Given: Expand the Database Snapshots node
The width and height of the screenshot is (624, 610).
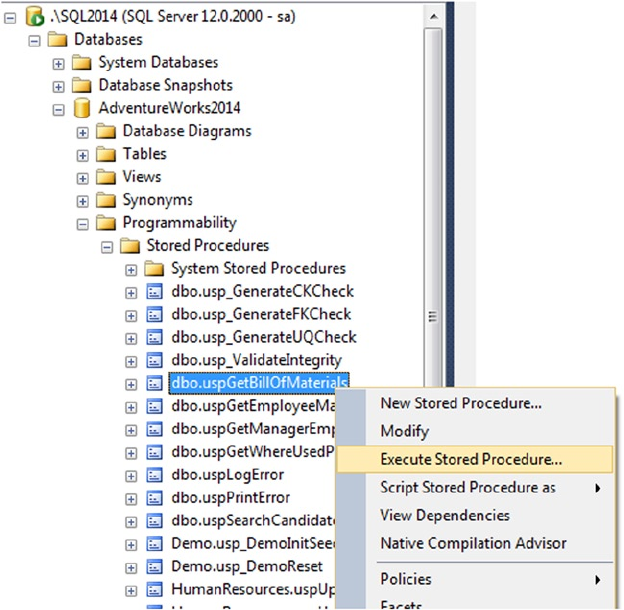Looking at the screenshot, I should (58, 87).
